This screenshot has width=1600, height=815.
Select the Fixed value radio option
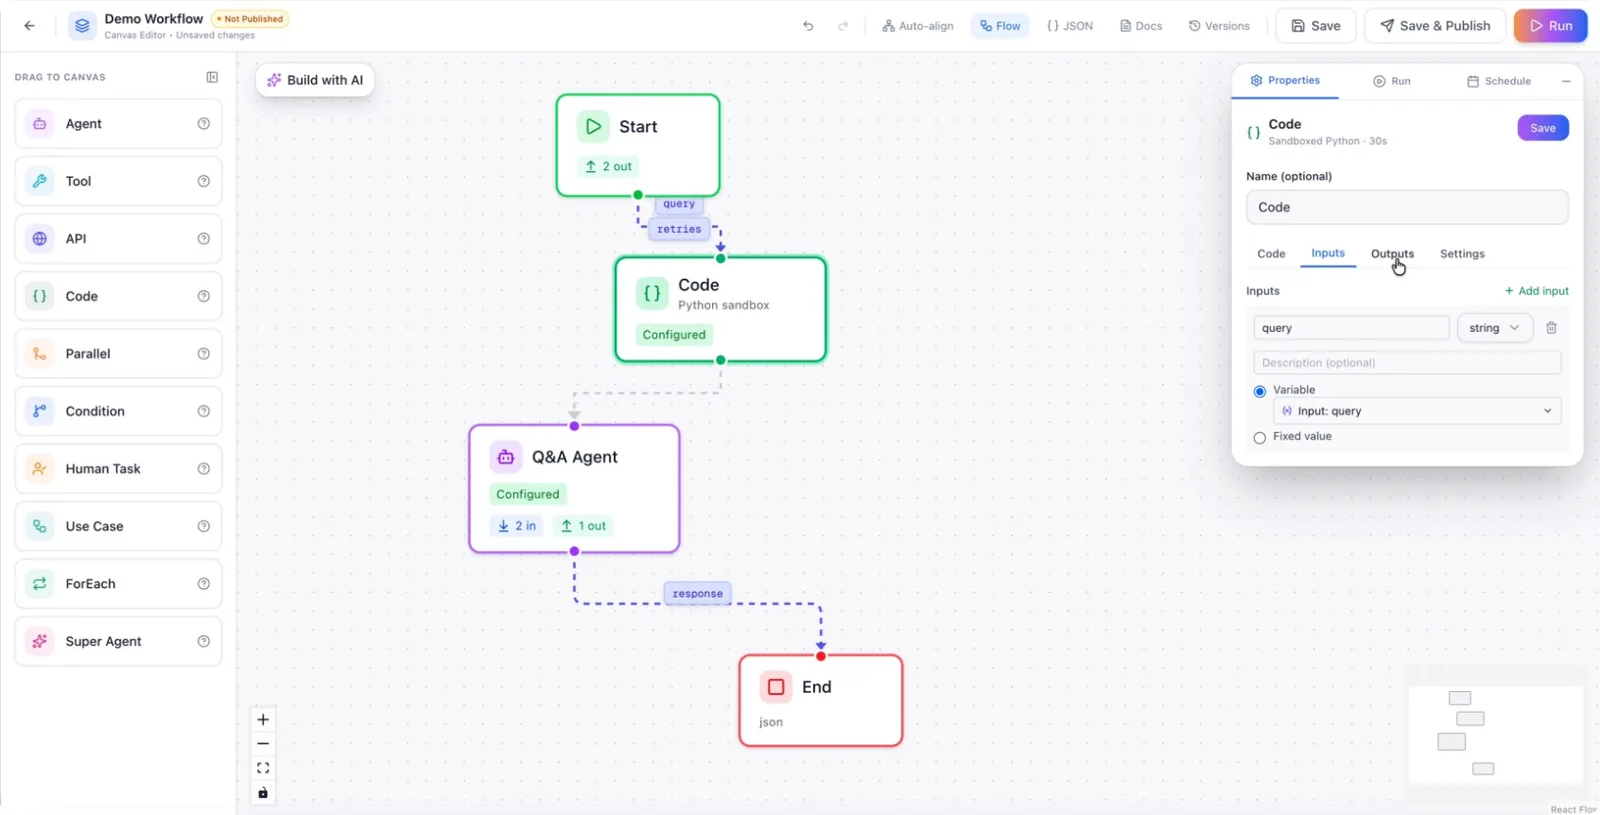[x=1260, y=438]
